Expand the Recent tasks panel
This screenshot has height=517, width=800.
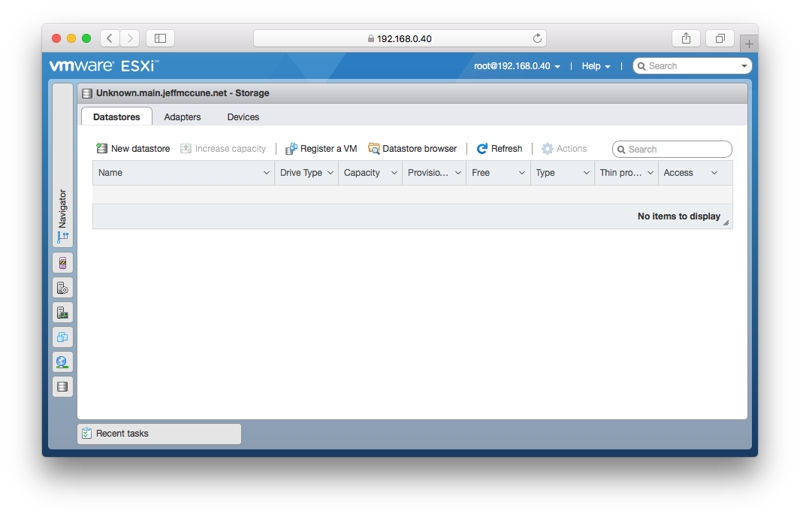click(x=159, y=434)
